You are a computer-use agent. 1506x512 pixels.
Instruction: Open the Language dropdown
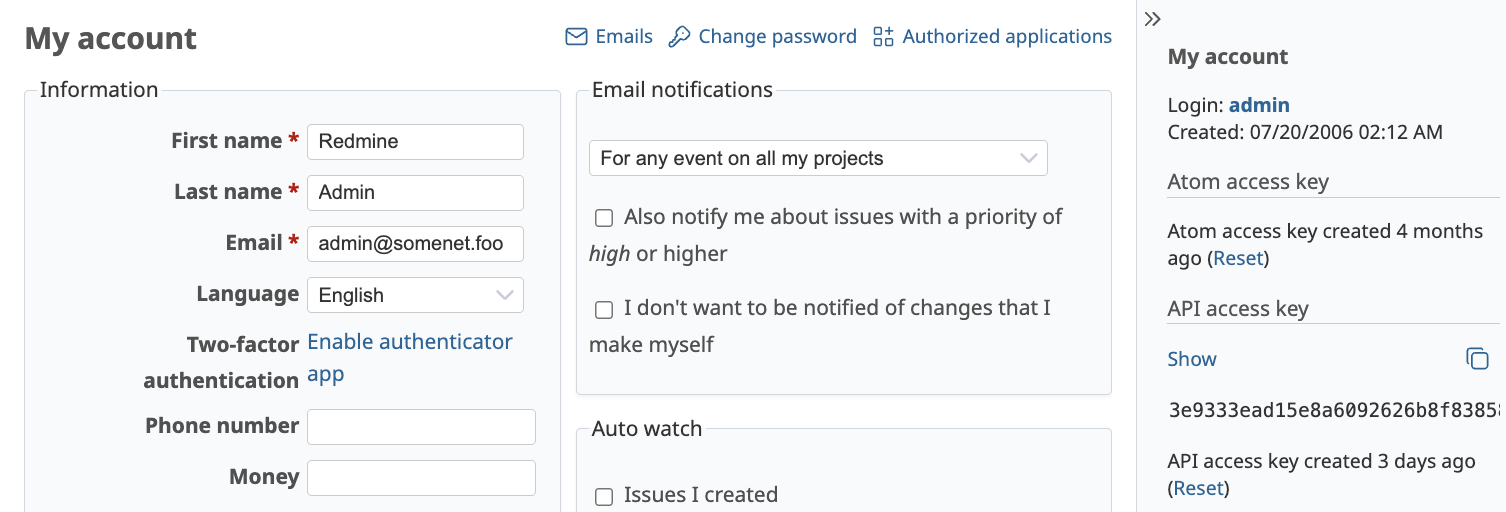pyautogui.click(x=415, y=295)
